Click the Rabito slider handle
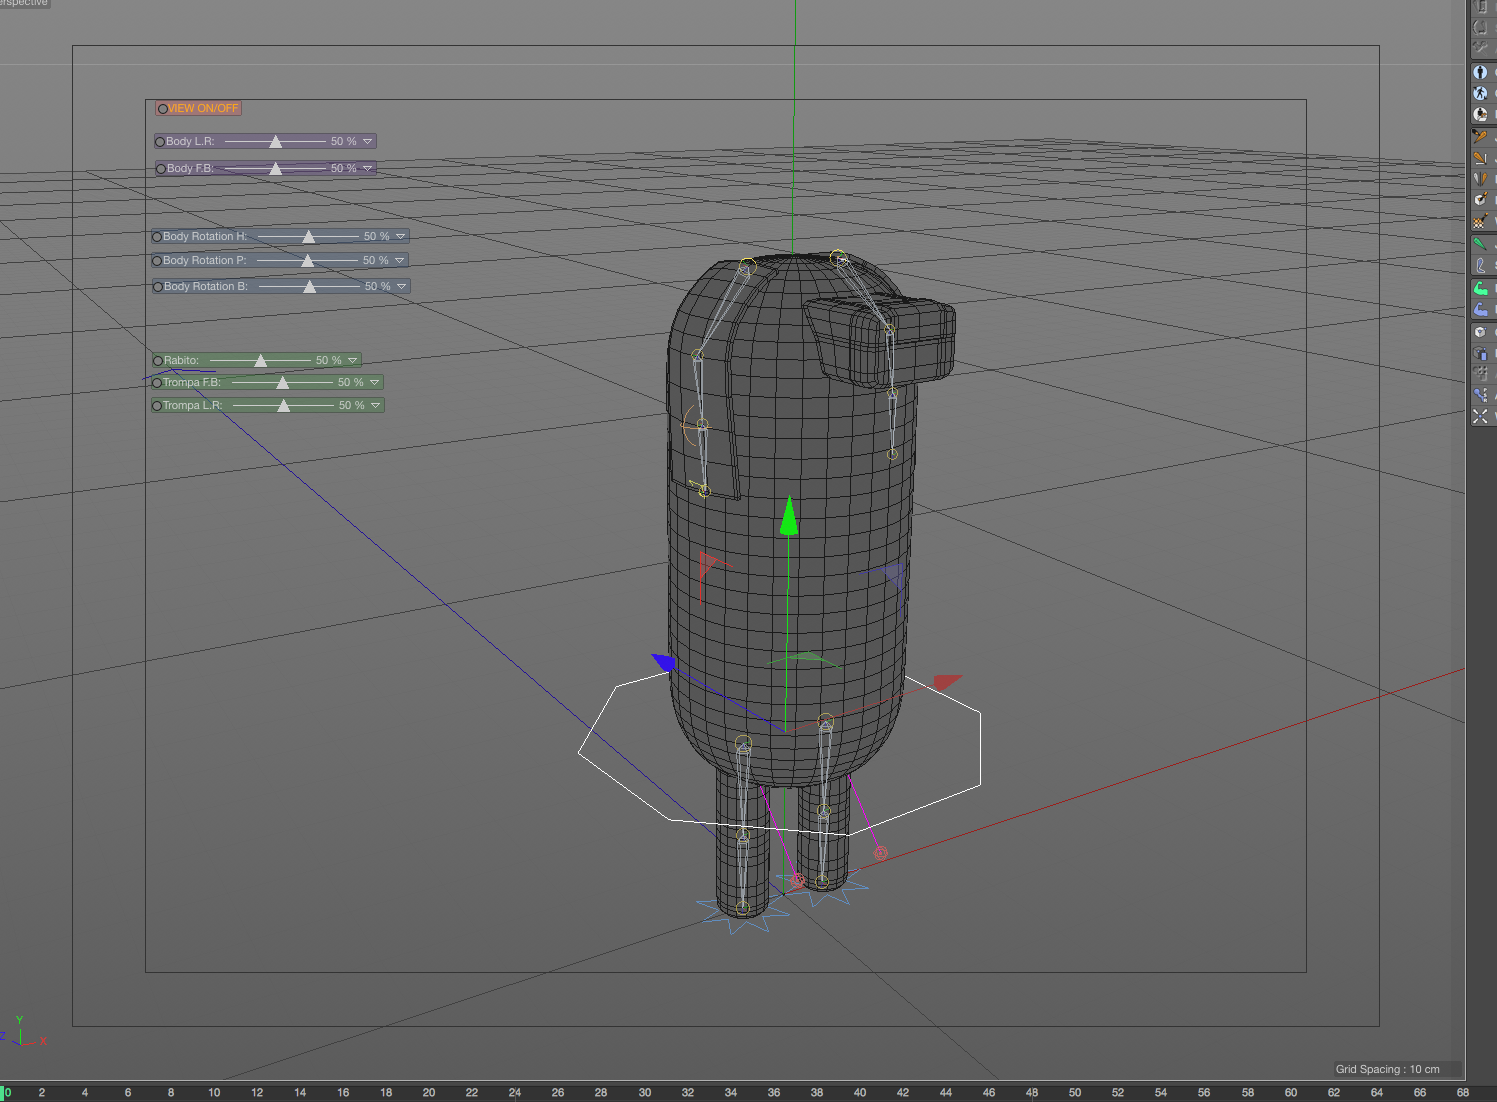This screenshot has height=1102, width=1497. point(261,361)
